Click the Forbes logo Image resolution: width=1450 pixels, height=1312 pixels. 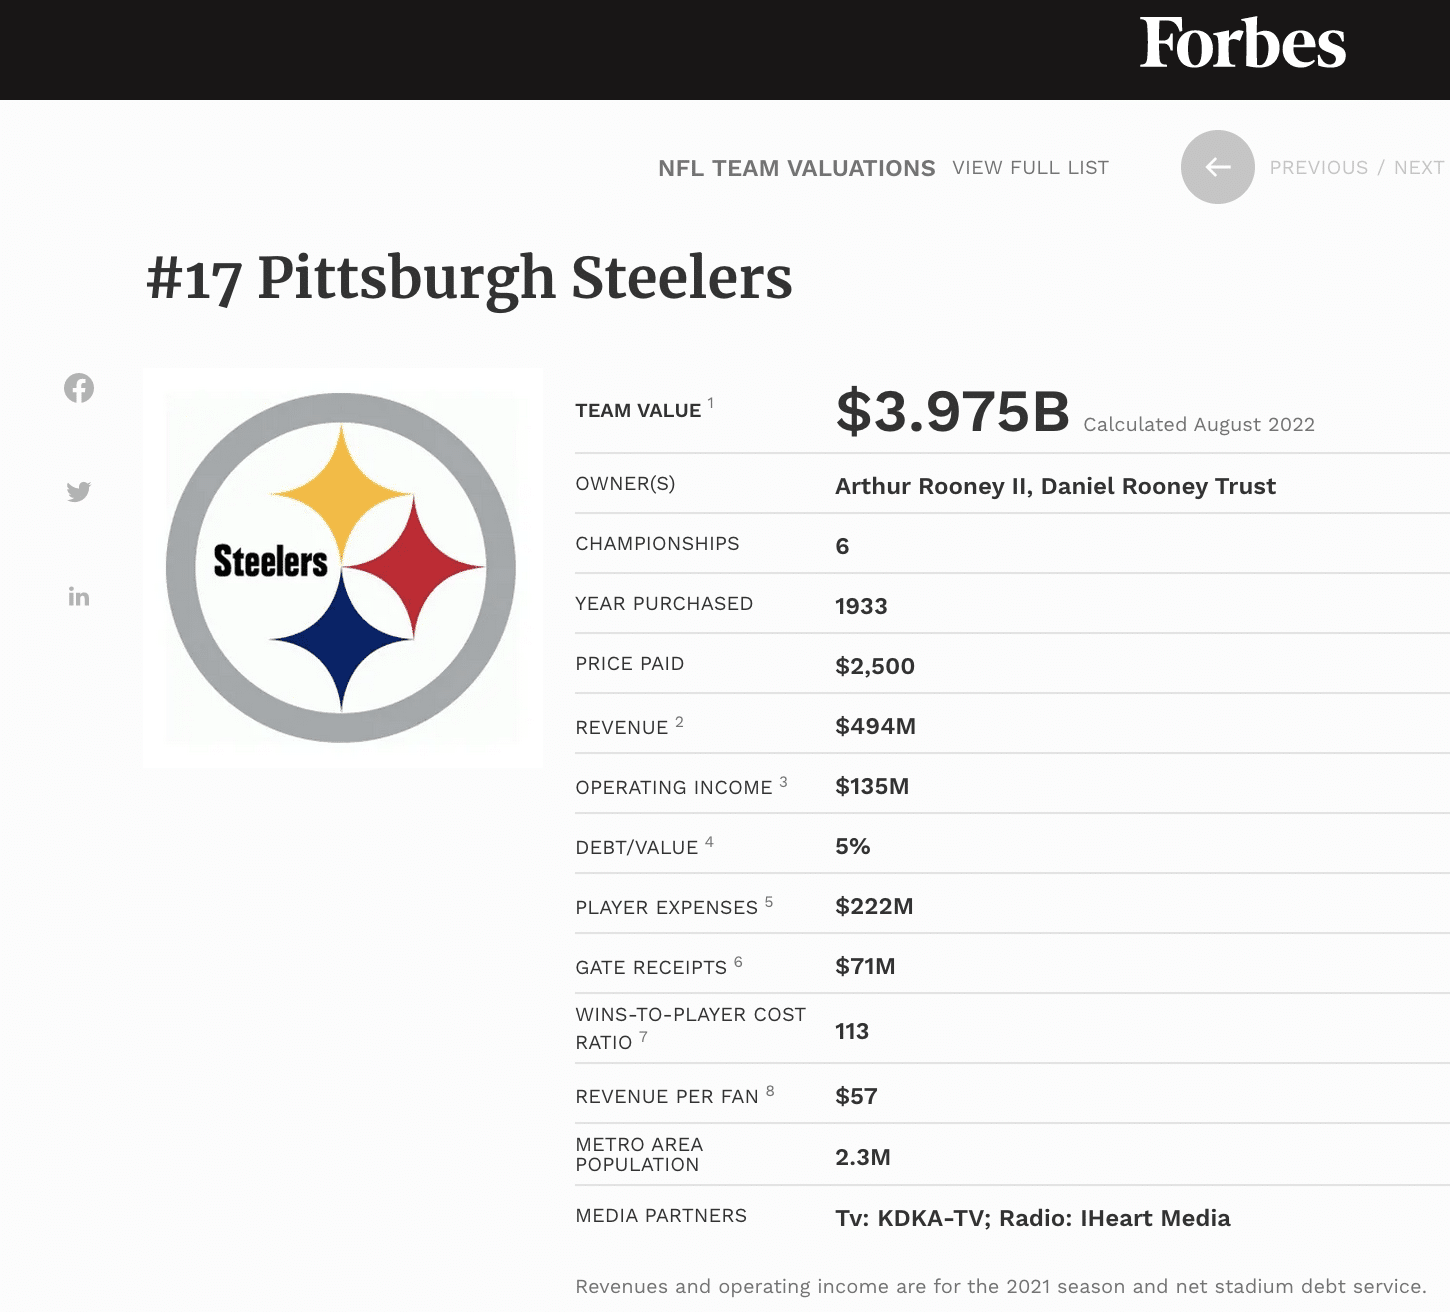click(1242, 45)
